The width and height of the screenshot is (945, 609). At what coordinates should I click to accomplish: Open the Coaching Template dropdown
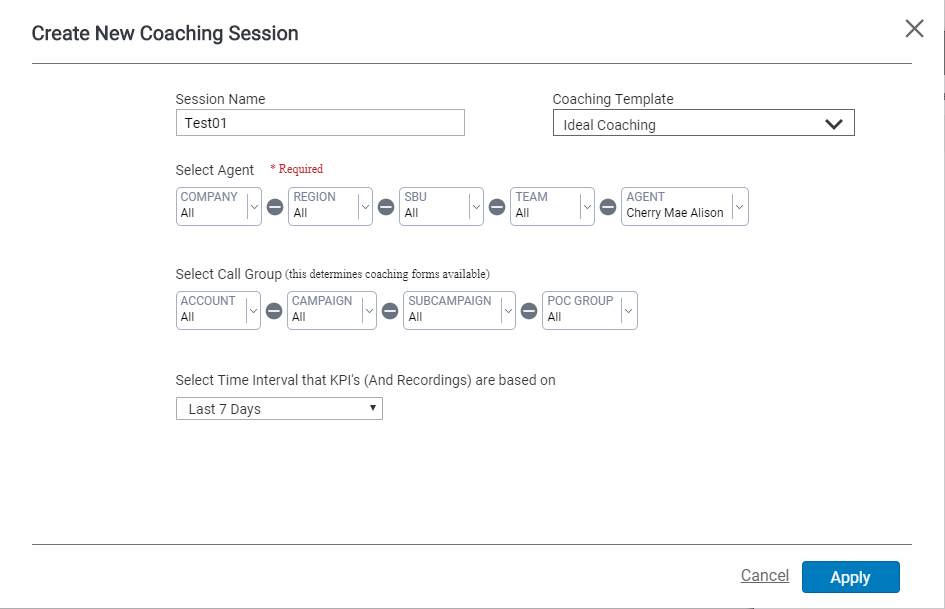(703, 123)
